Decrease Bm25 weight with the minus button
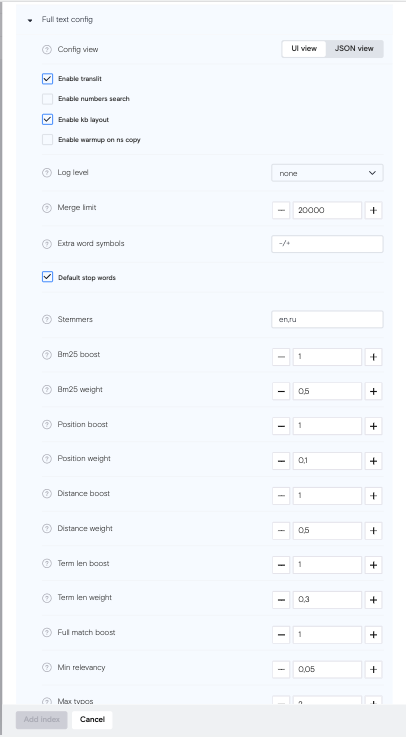This screenshot has width=406, height=737. click(x=281, y=391)
